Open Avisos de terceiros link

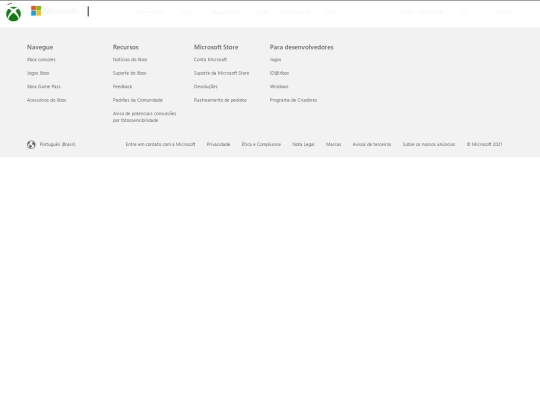[372, 144]
